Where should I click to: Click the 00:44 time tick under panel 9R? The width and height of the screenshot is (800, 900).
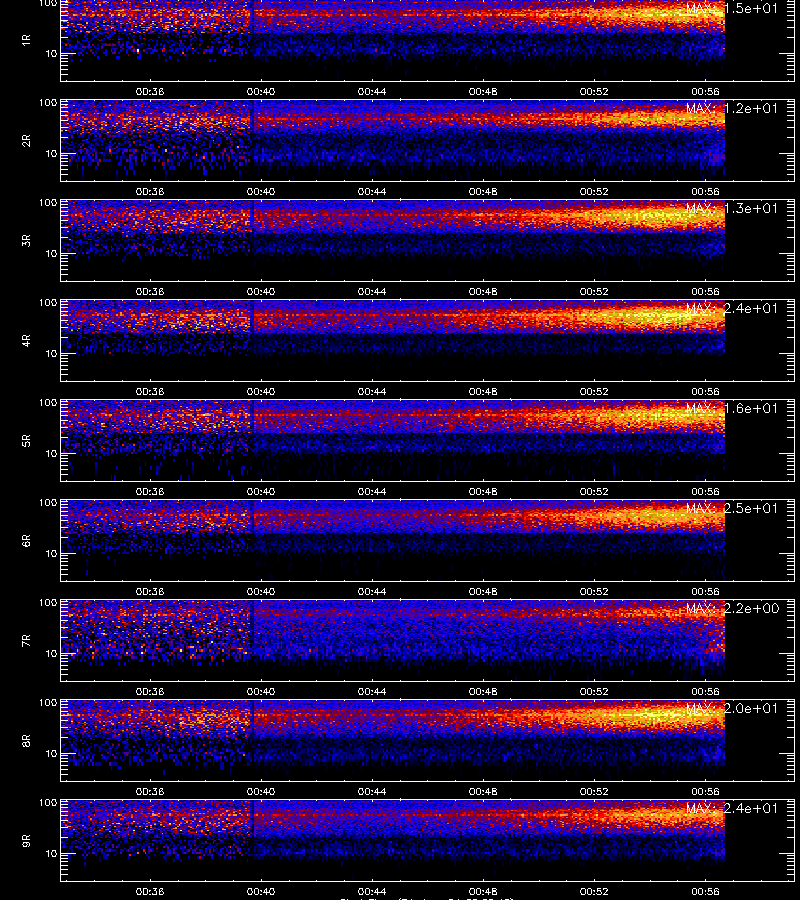click(372, 891)
